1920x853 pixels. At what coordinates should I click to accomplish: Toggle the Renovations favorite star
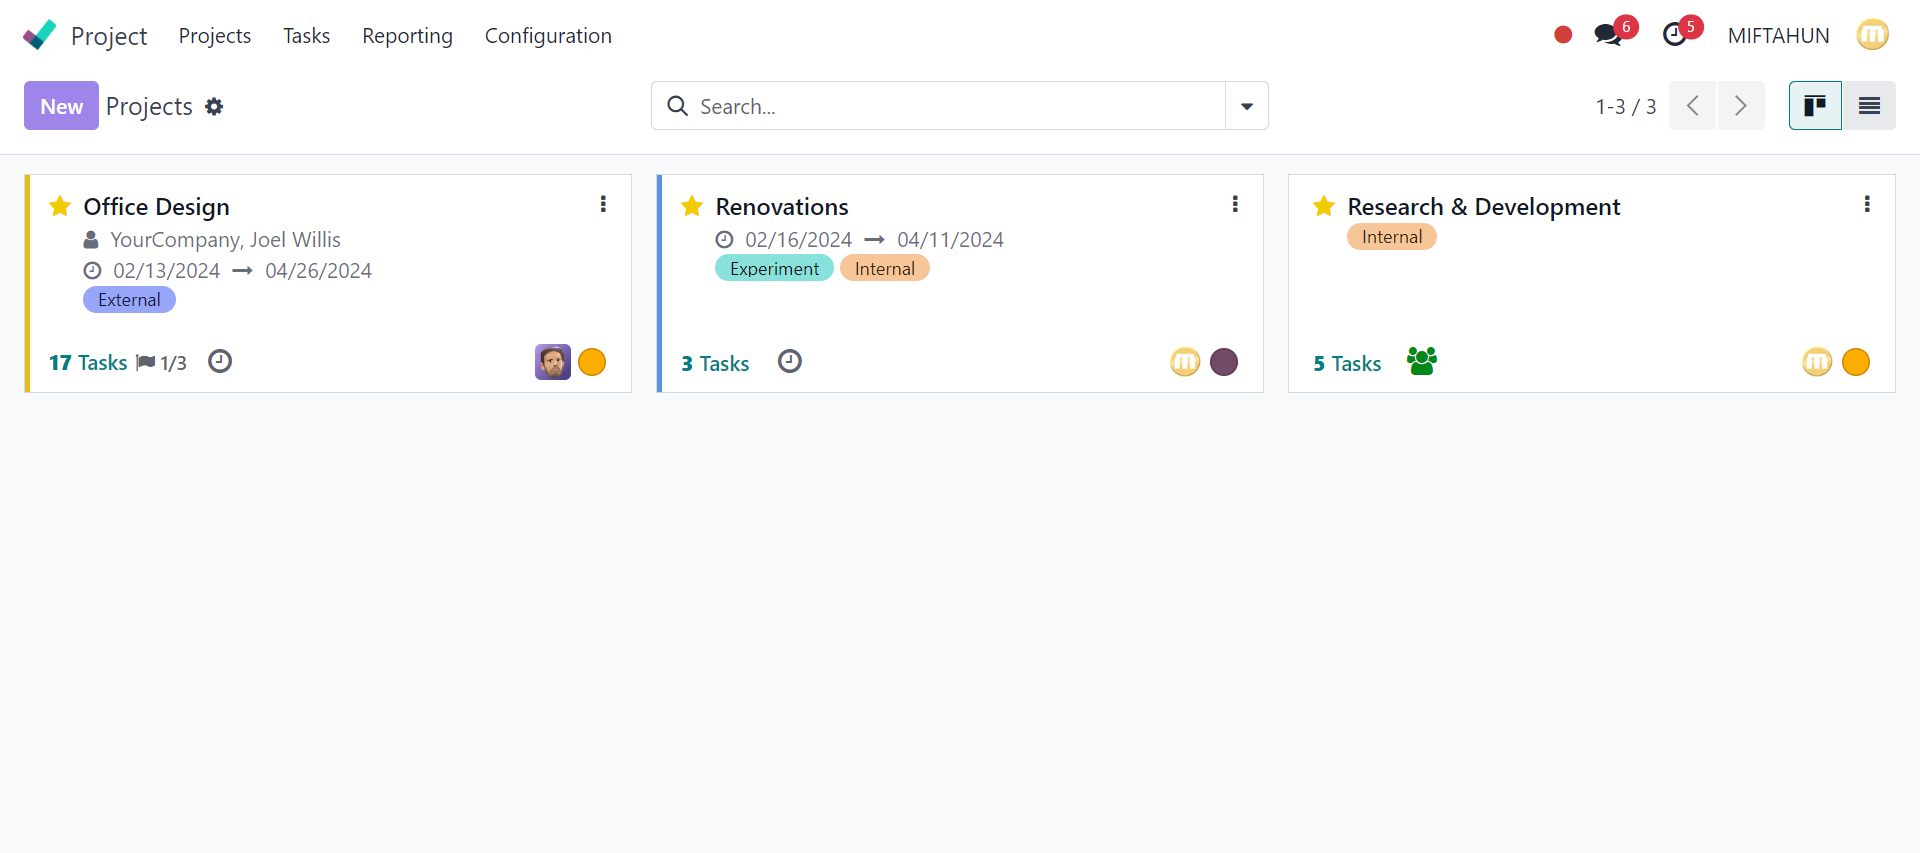[x=692, y=206]
